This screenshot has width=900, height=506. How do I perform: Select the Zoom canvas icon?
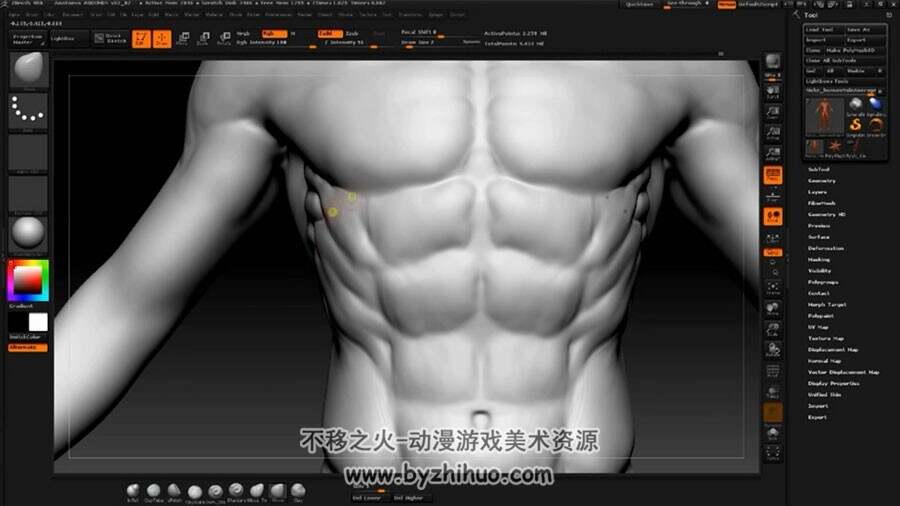tap(773, 112)
